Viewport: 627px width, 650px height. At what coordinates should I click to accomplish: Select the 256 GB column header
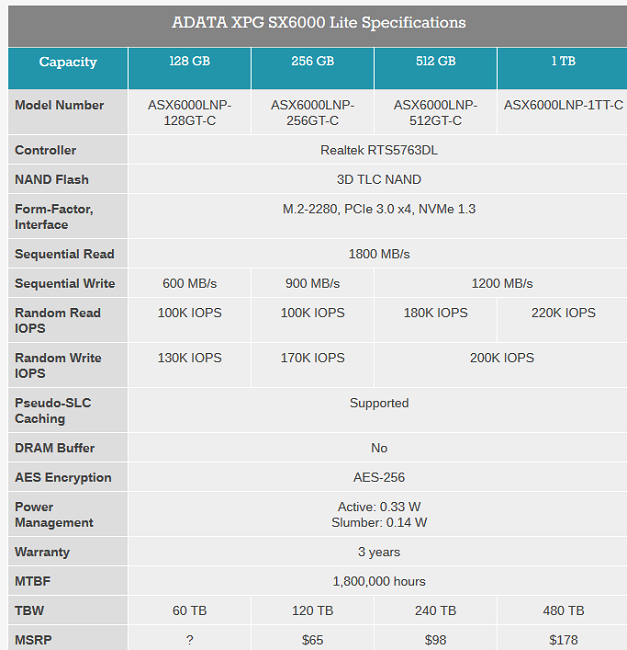(x=312, y=61)
